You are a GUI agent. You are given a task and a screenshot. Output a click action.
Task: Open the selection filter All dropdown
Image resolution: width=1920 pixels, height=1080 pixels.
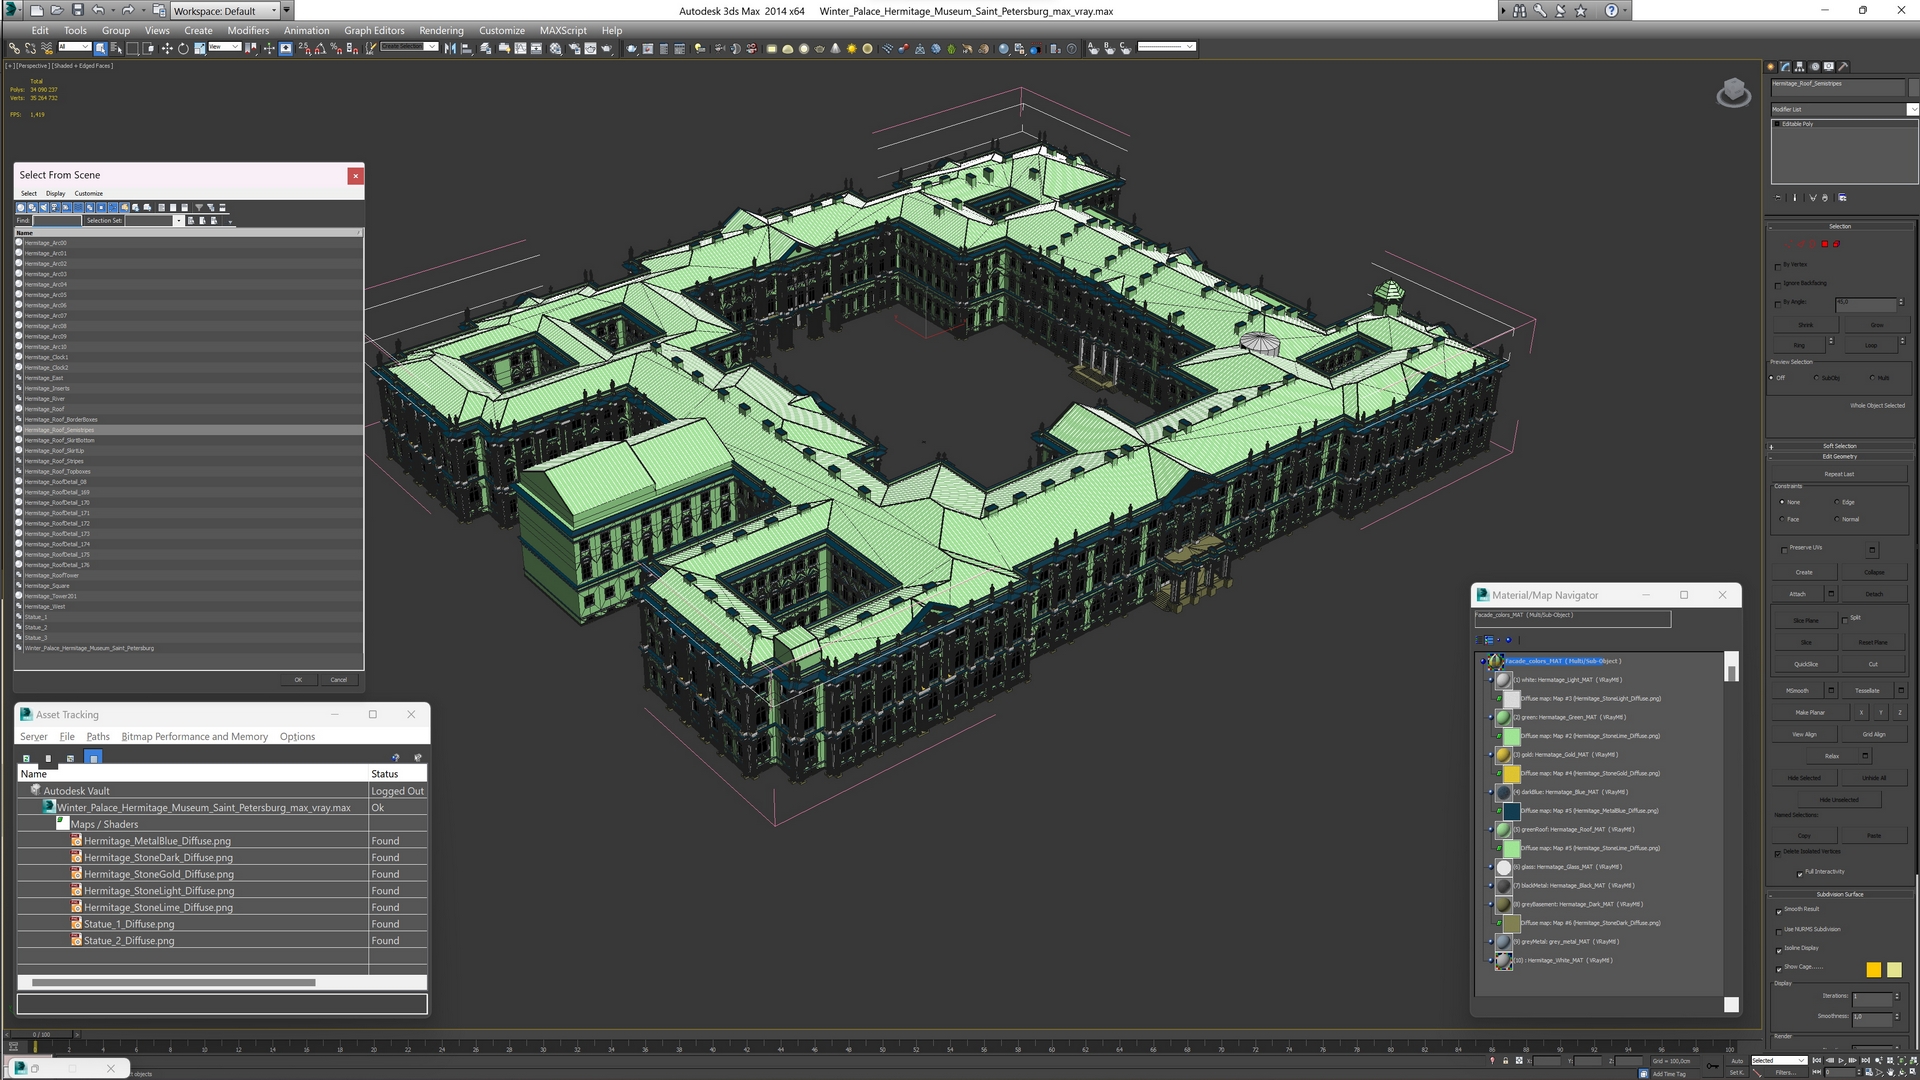click(x=75, y=47)
